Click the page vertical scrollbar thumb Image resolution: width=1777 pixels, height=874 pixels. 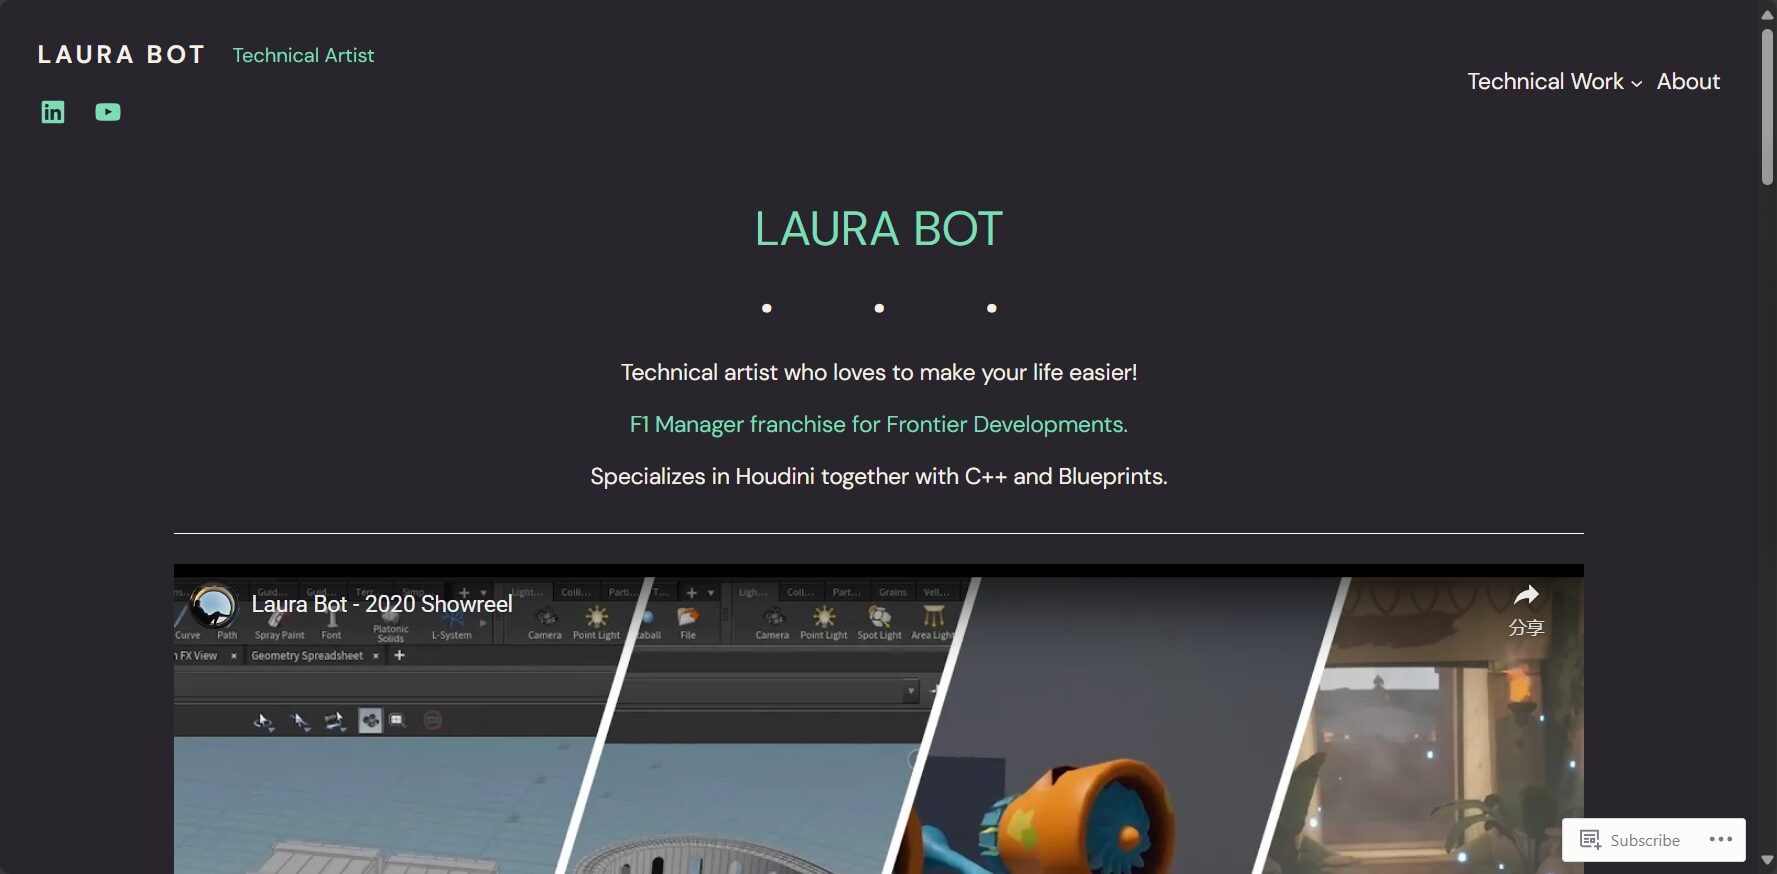coord(1767,105)
